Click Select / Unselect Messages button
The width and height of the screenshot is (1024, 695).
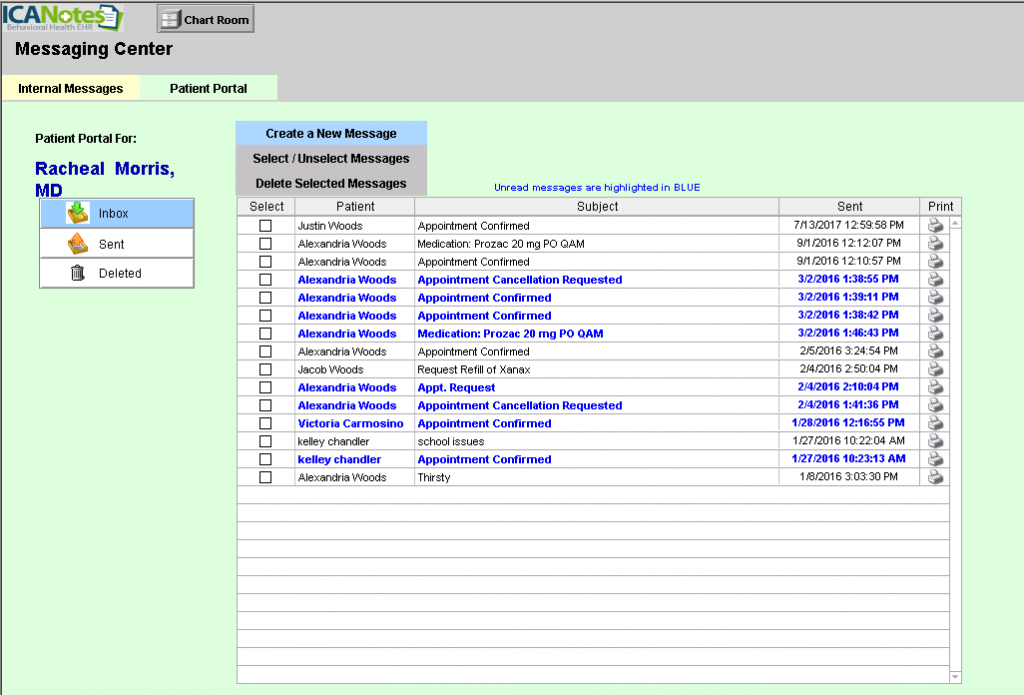click(x=331, y=159)
